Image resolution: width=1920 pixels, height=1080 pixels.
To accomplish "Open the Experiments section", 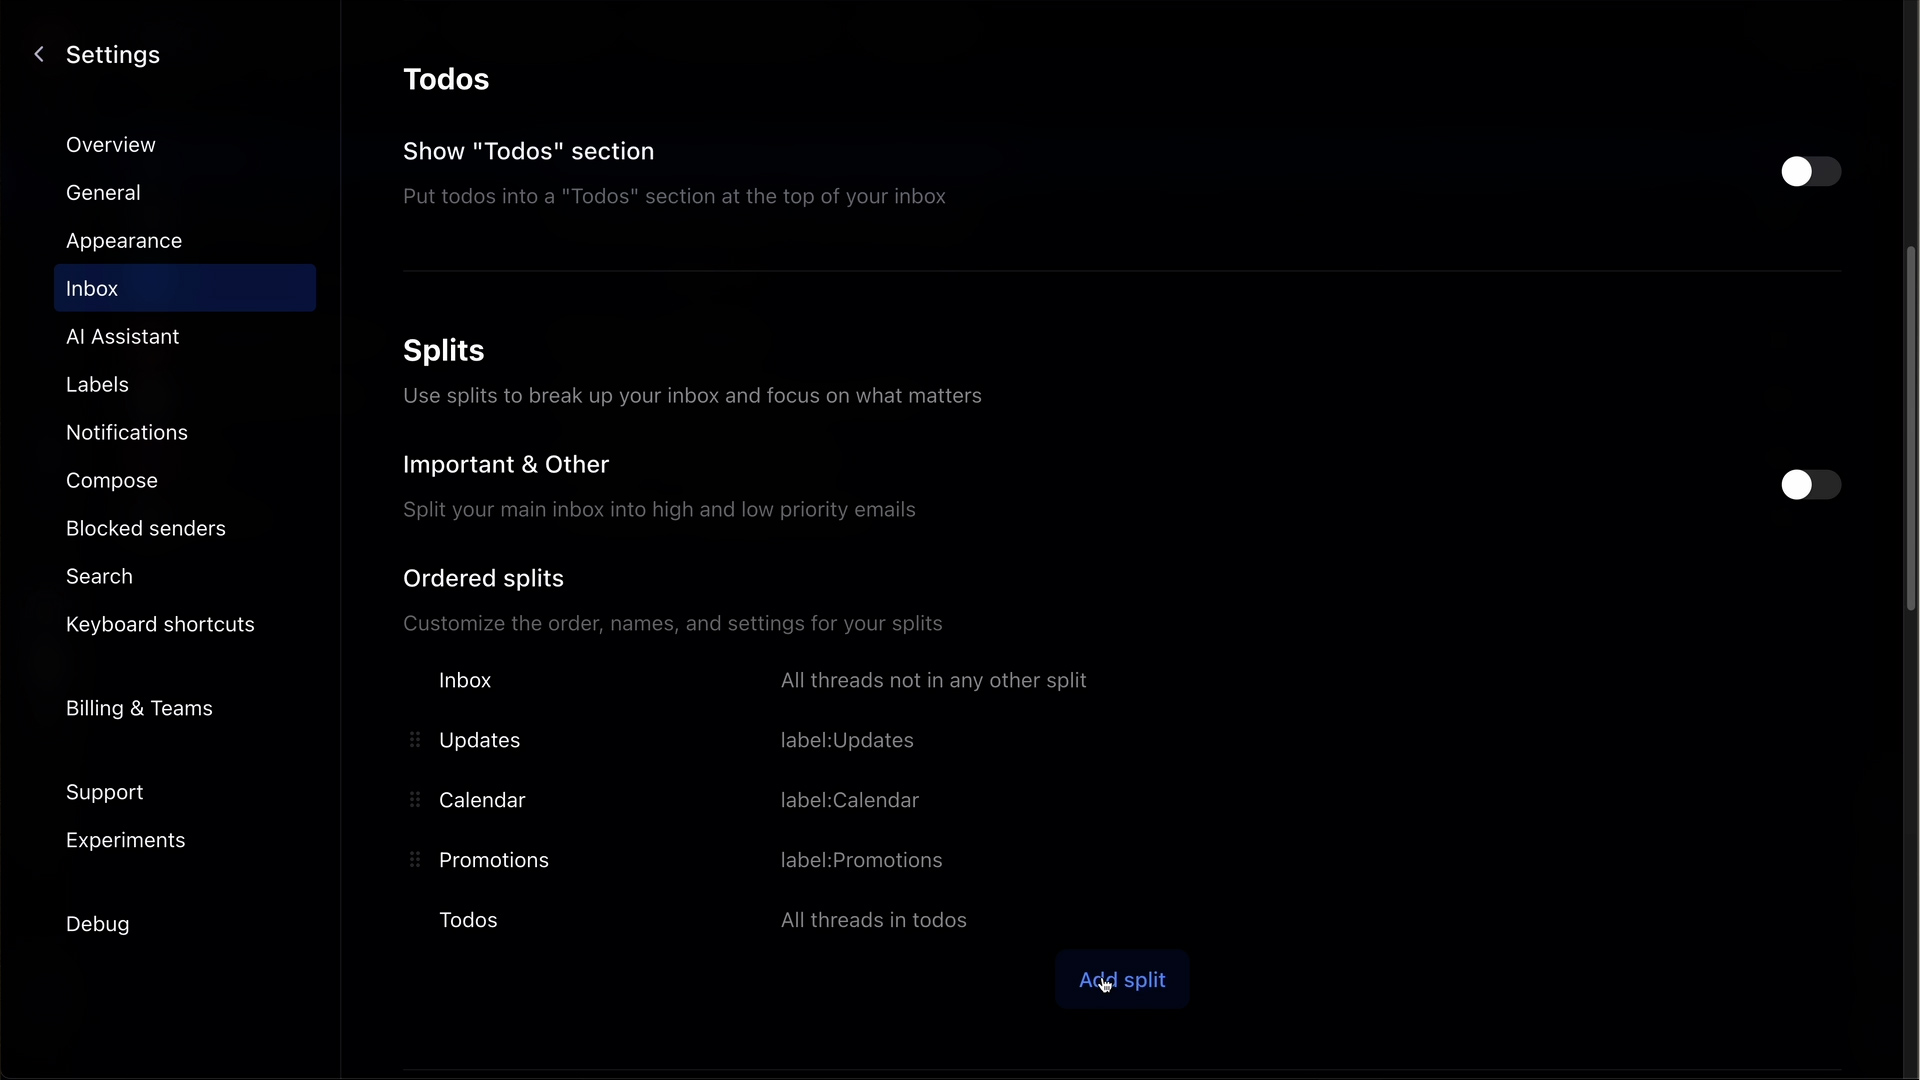I will pyautogui.click(x=125, y=840).
